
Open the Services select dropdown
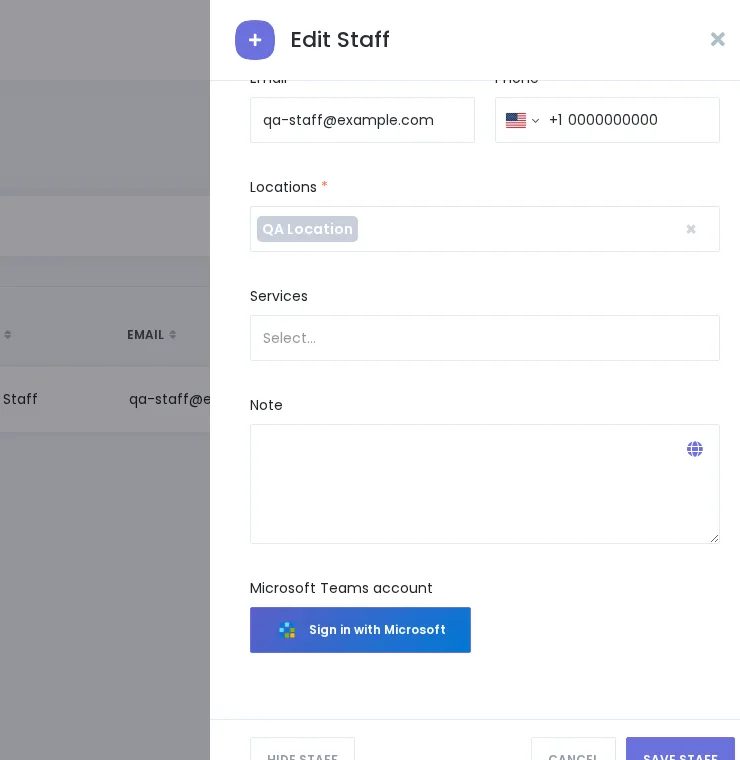pyautogui.click(x=485, y=338)
